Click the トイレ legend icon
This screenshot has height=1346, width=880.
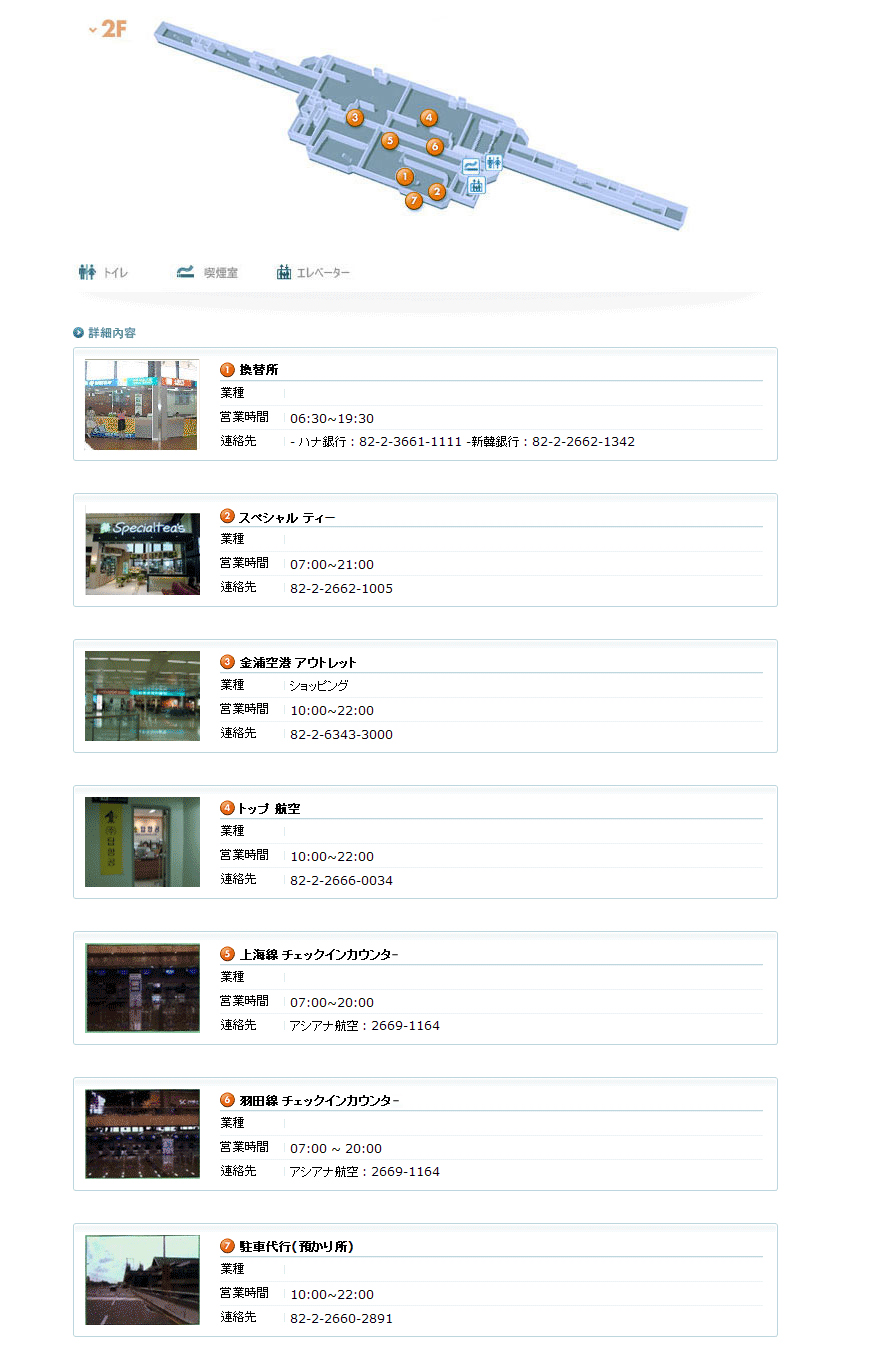(88, 272)
